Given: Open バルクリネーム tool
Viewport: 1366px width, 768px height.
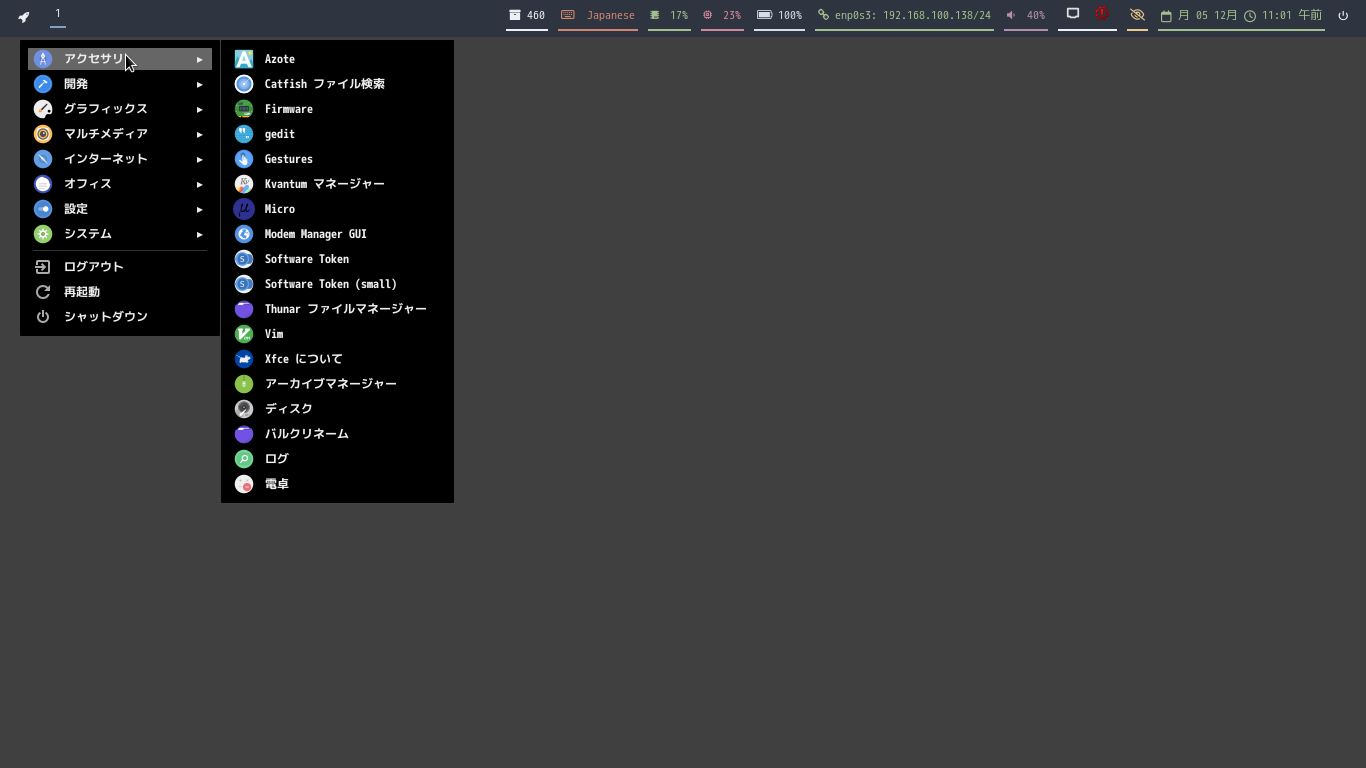Looking at the screenshot, I should (x=337, y=434).
